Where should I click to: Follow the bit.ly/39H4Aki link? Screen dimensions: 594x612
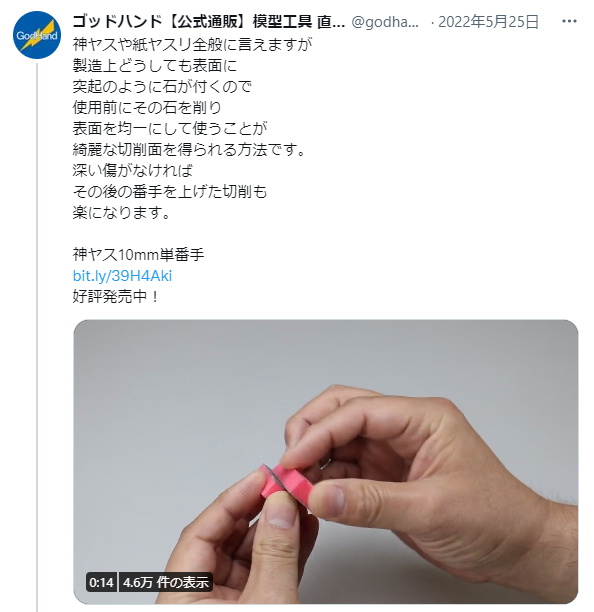click(x=122, y=276)
